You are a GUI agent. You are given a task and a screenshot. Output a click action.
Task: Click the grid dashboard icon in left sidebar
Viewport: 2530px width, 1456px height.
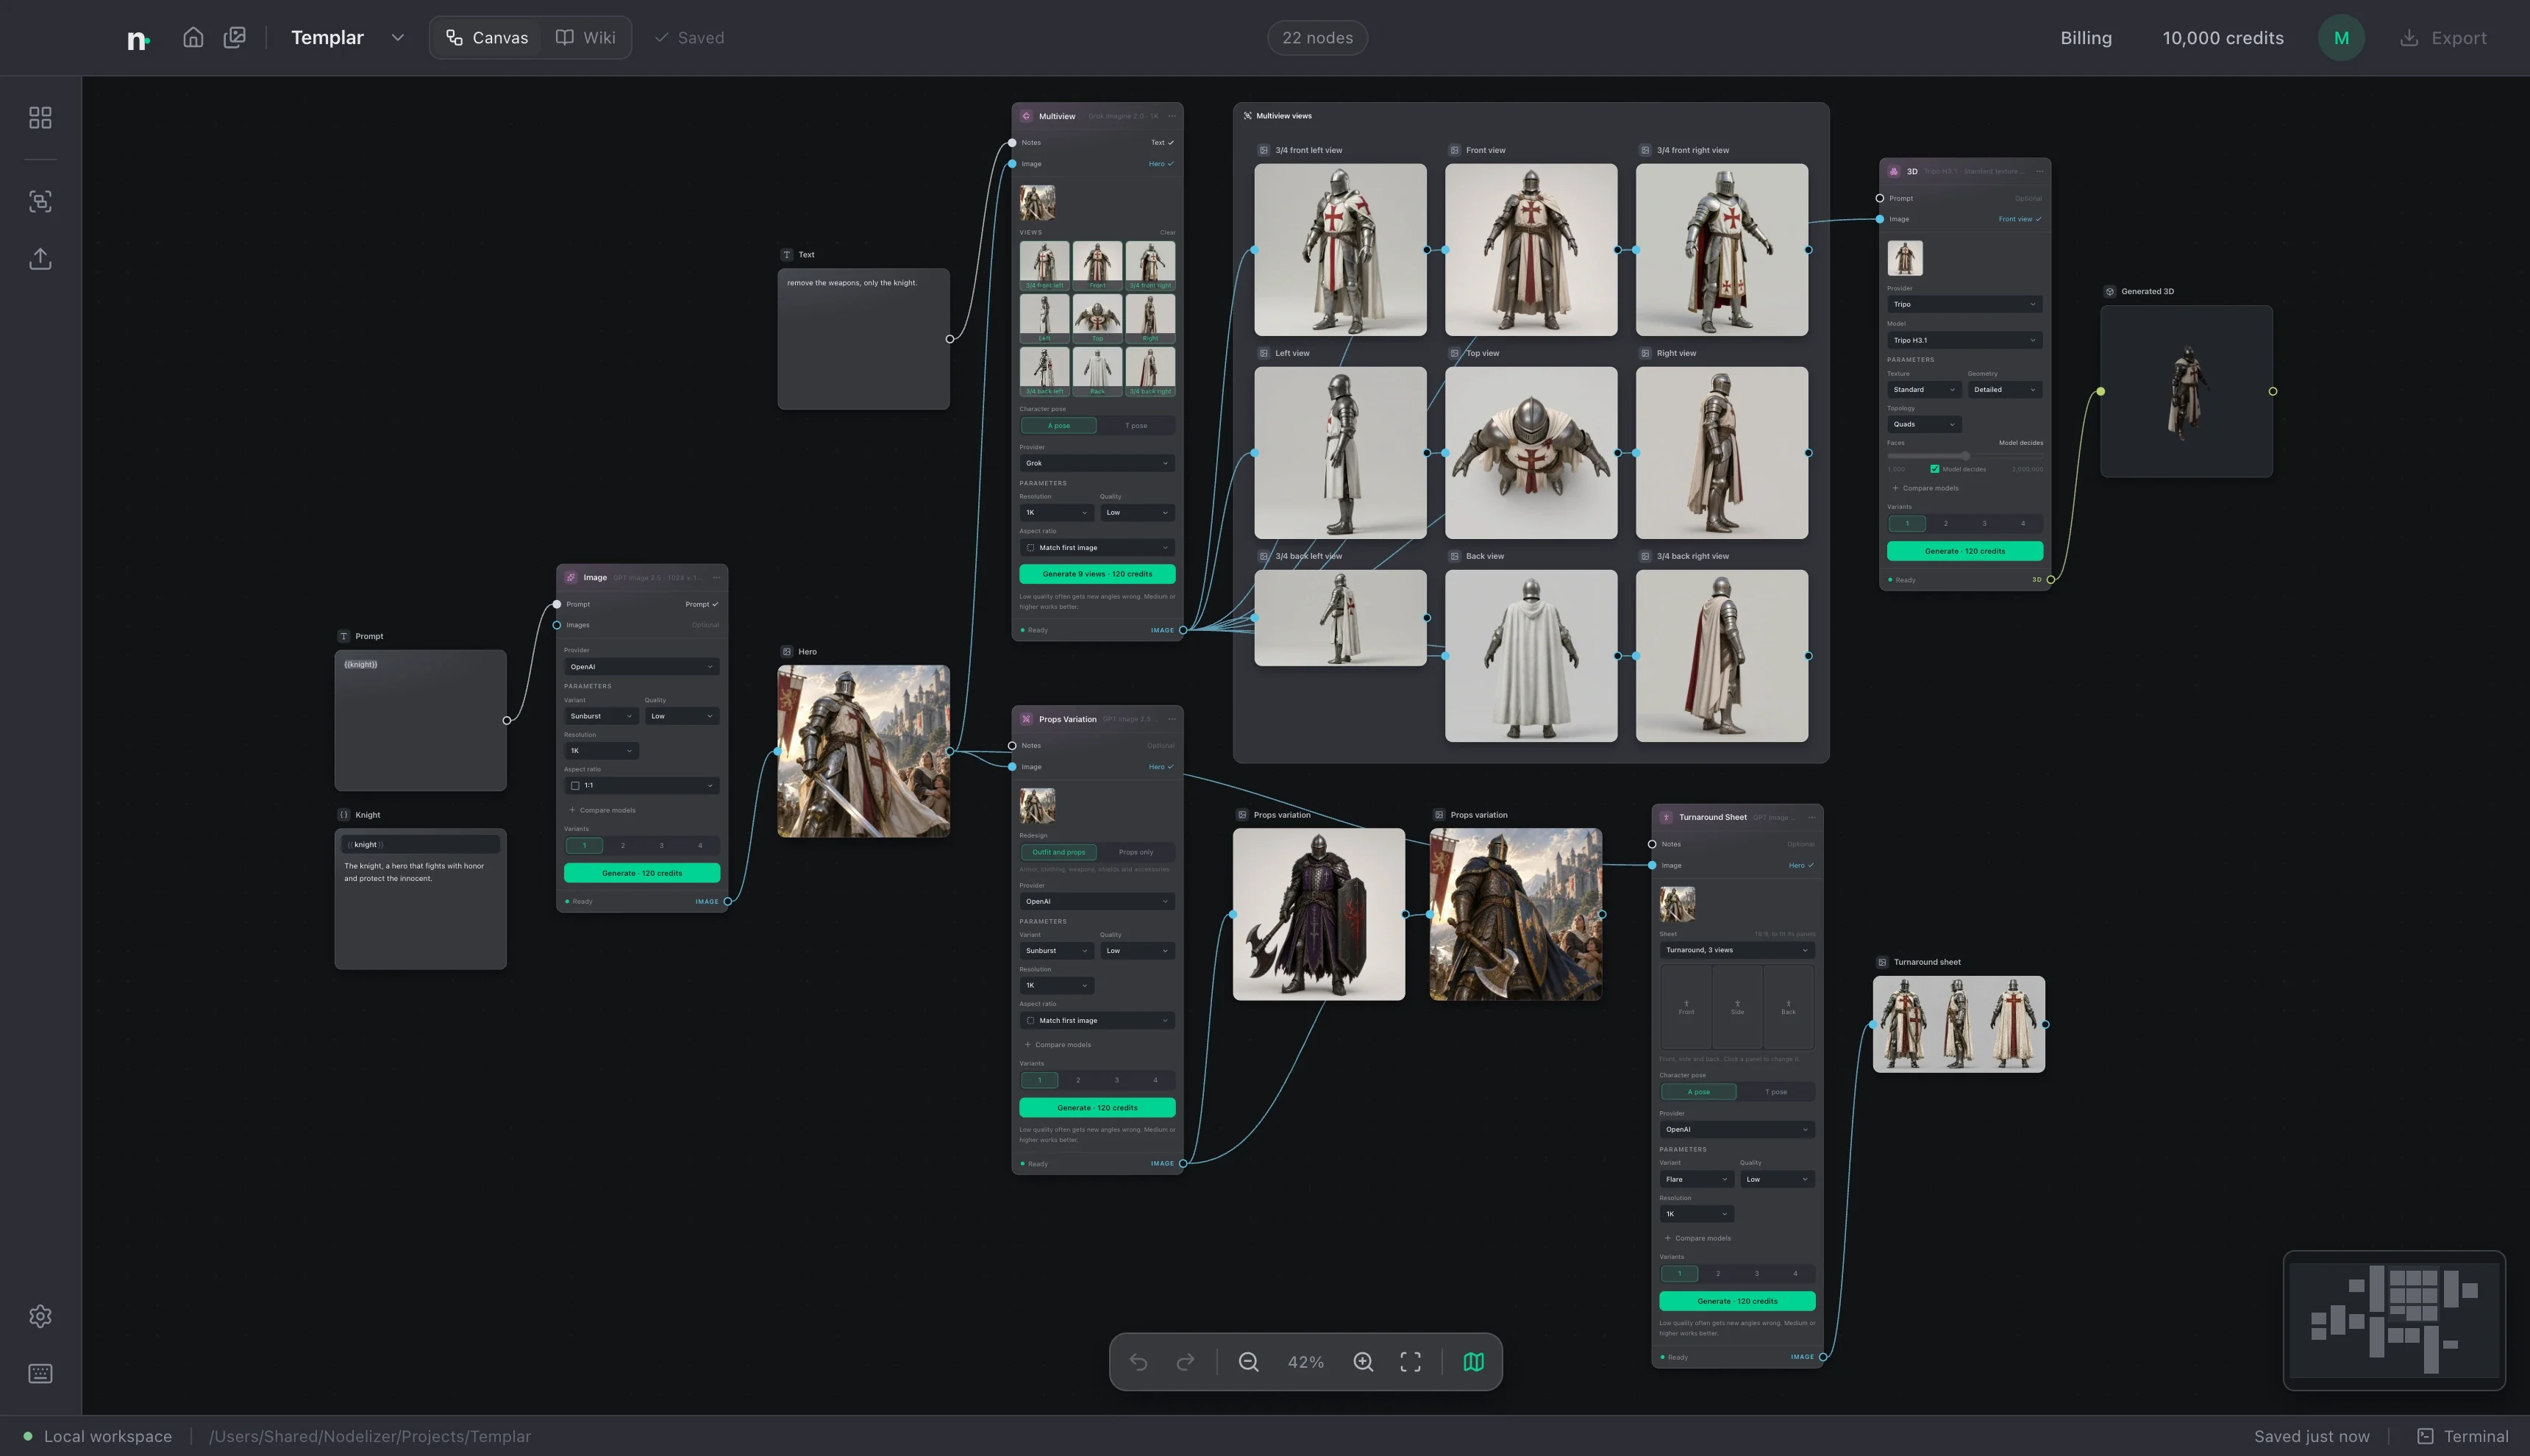tap(40, 118)
